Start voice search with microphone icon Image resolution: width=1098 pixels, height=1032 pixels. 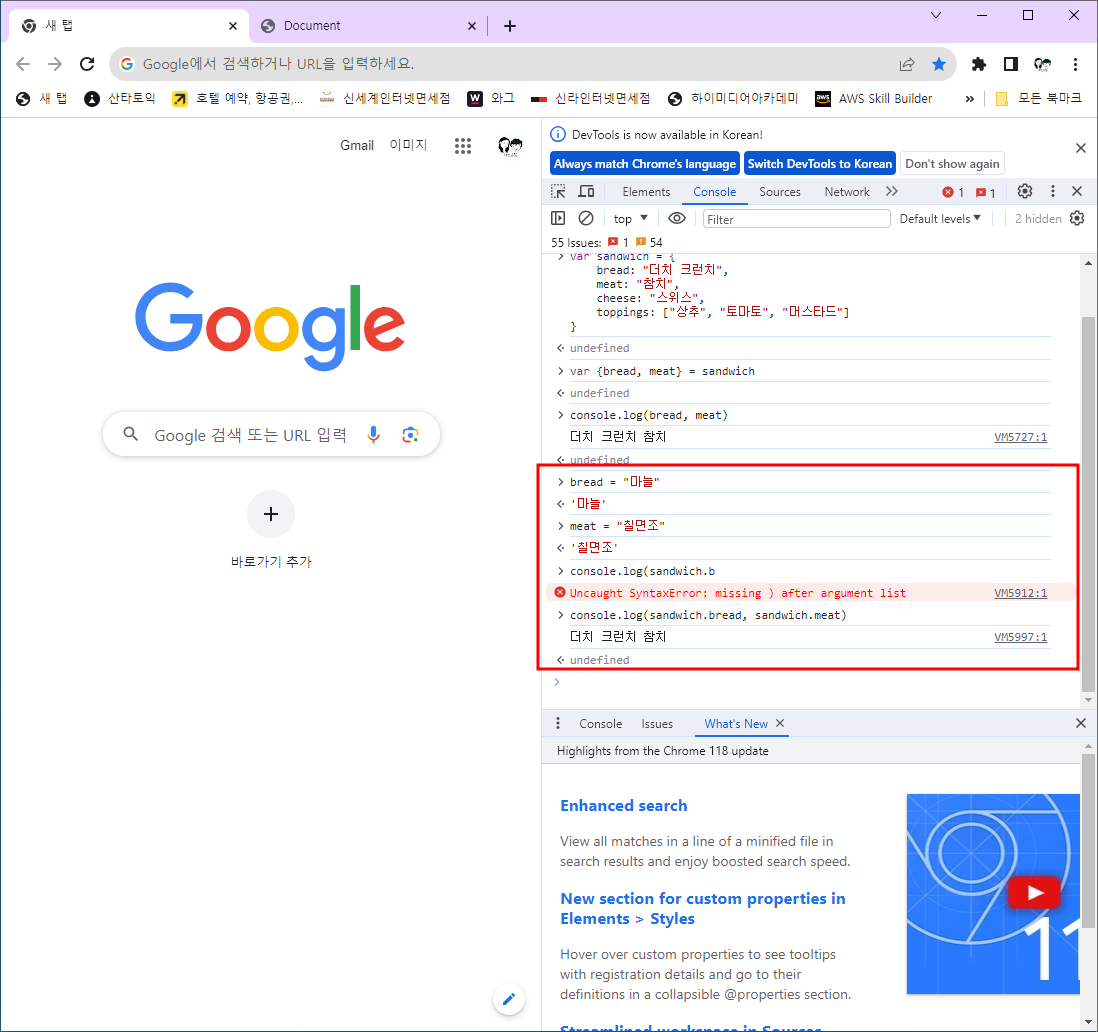coord(373,435)
